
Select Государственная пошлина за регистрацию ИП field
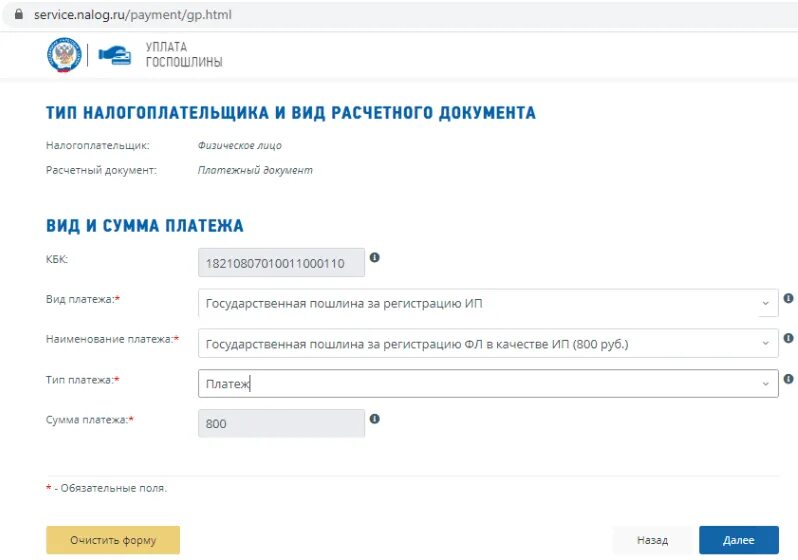coord(488,303)
